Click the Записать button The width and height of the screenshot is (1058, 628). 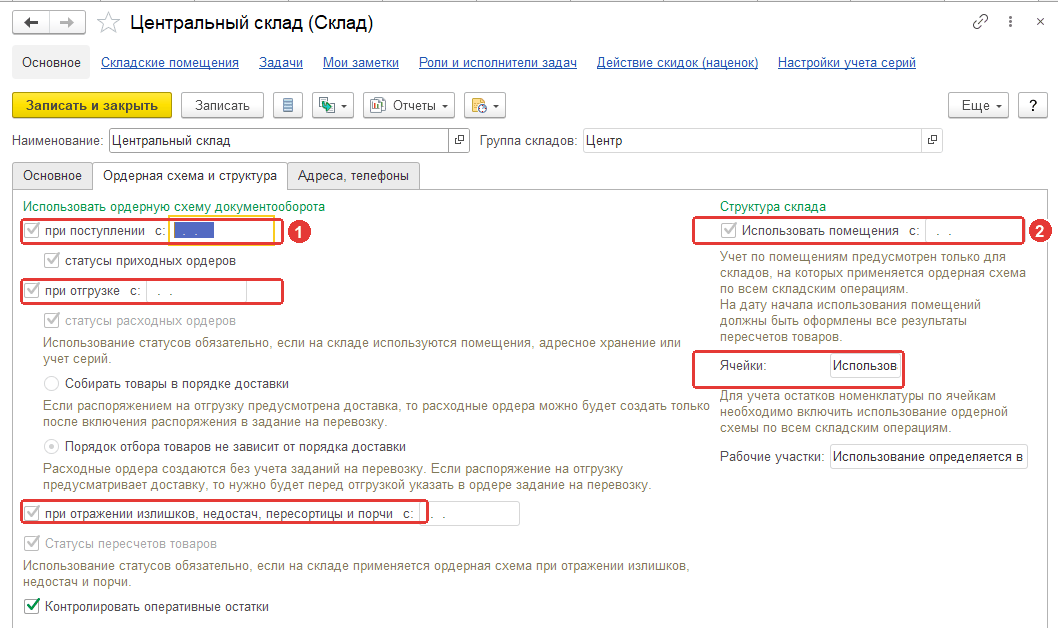point(222,105)
